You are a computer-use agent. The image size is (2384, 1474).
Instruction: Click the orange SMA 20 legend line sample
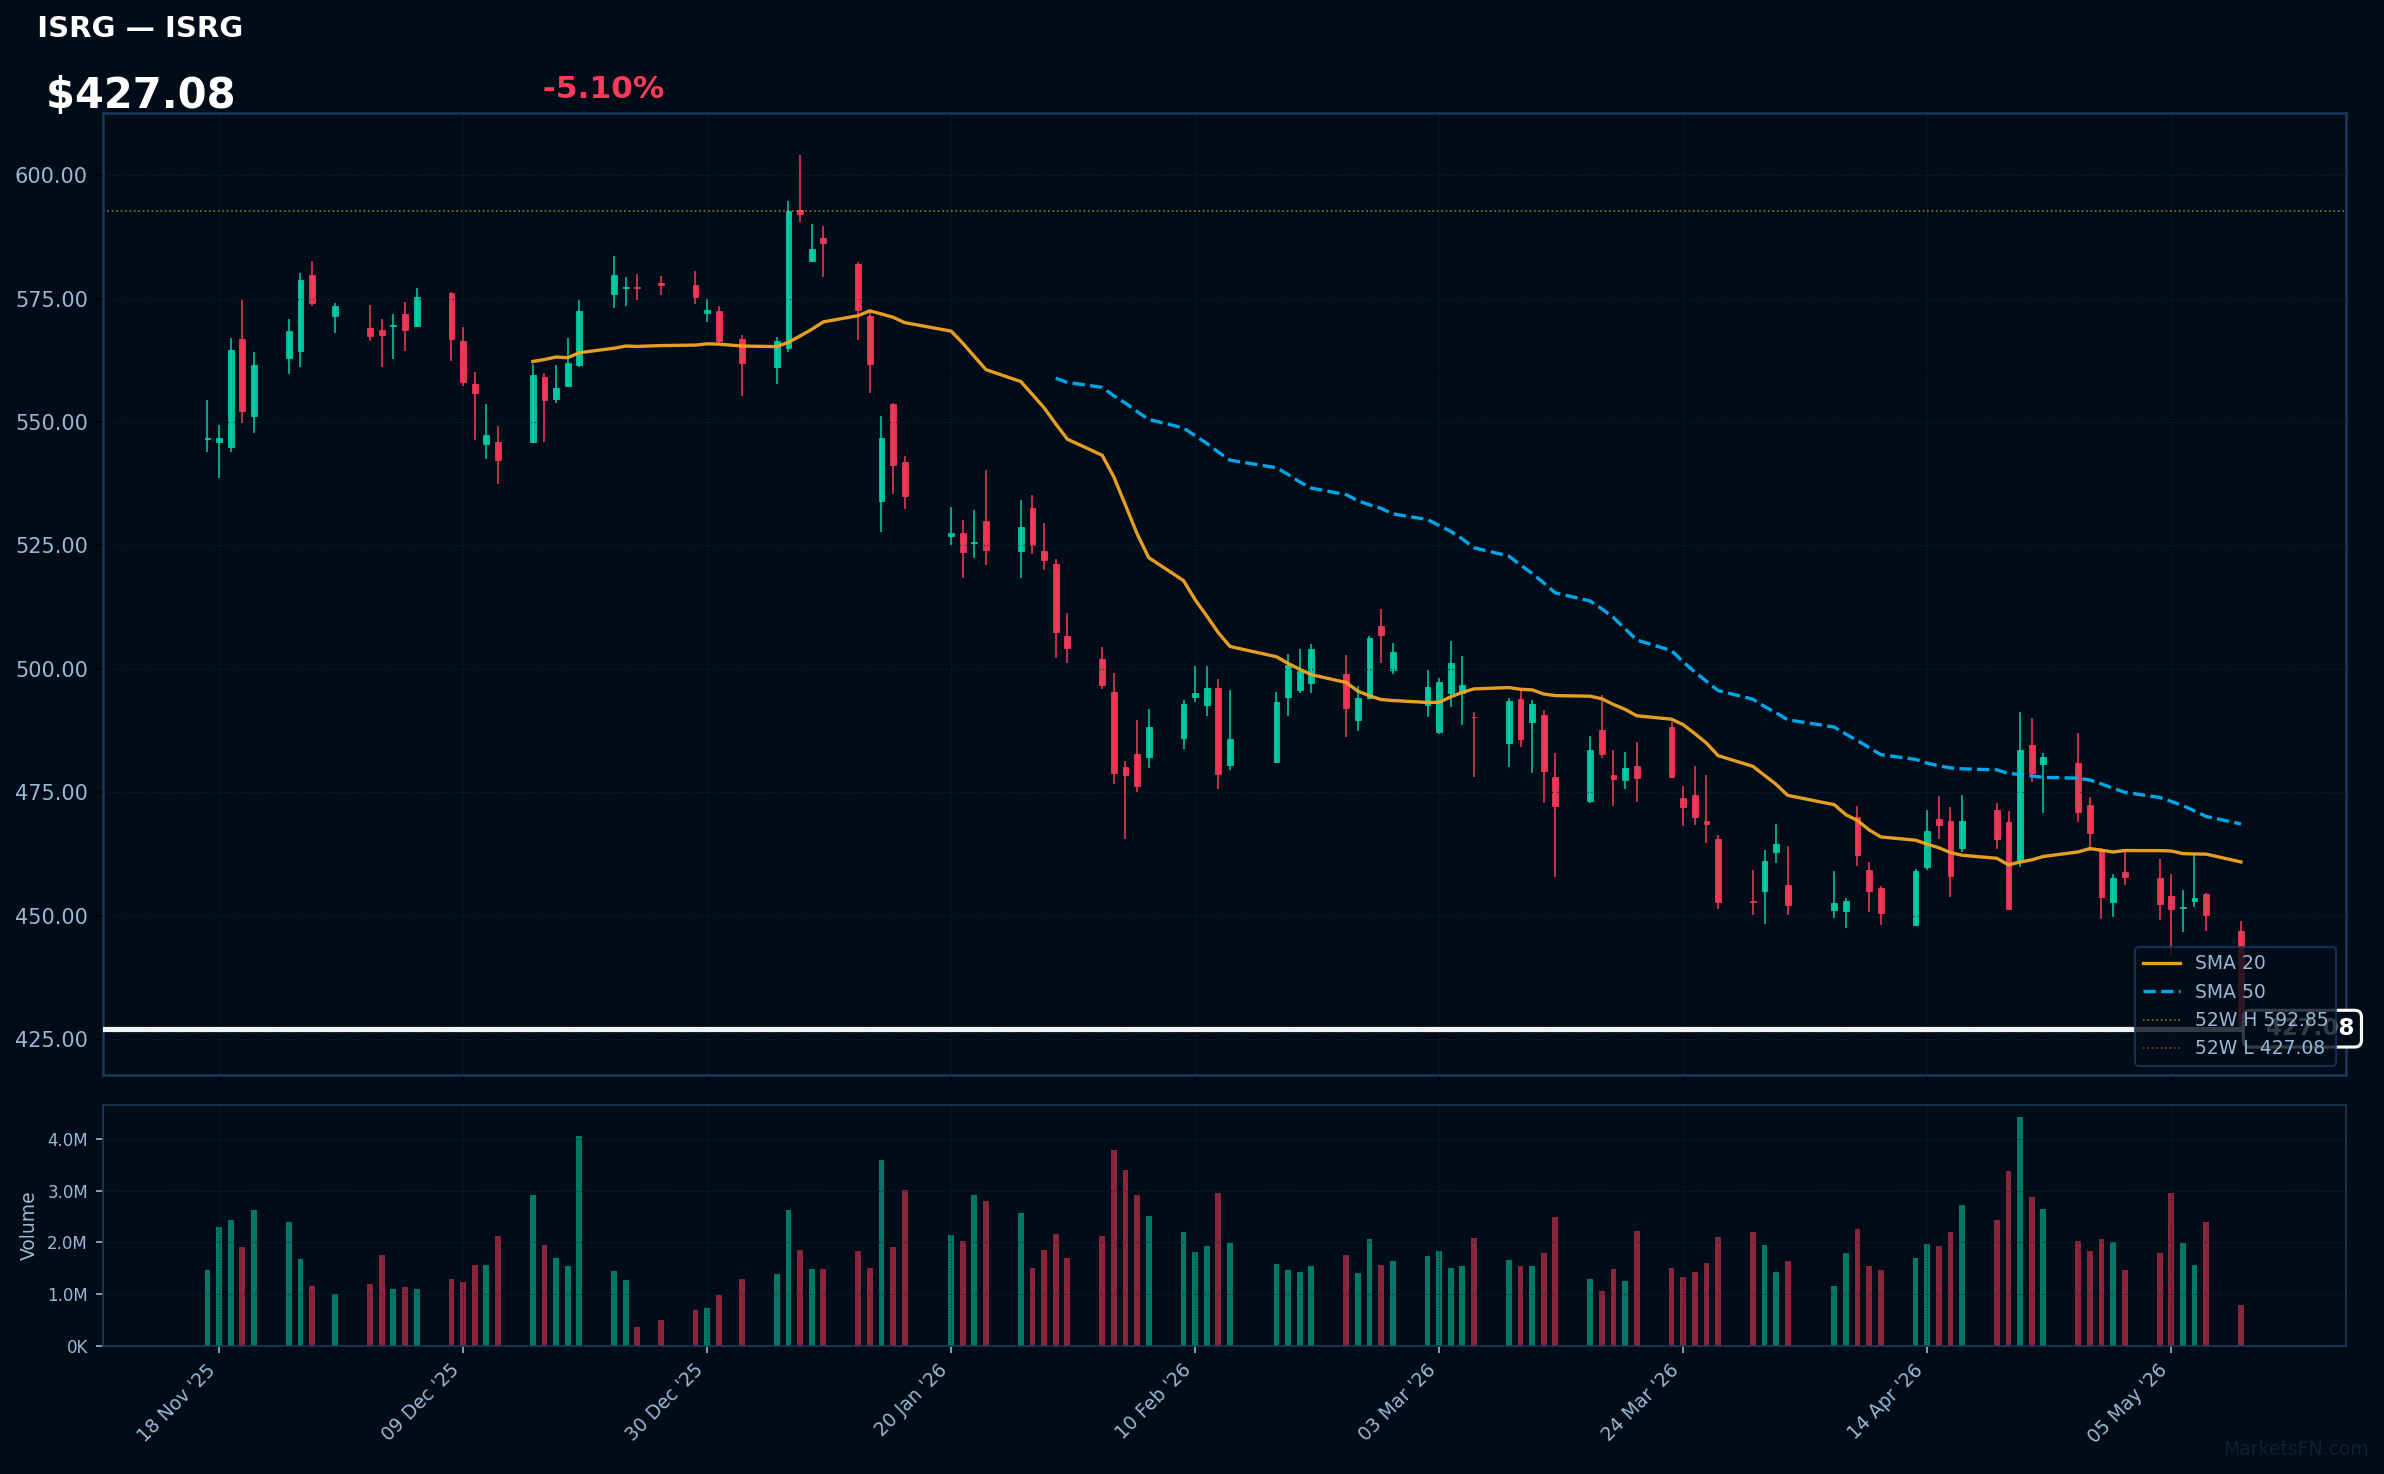[x=2162, y=963]
